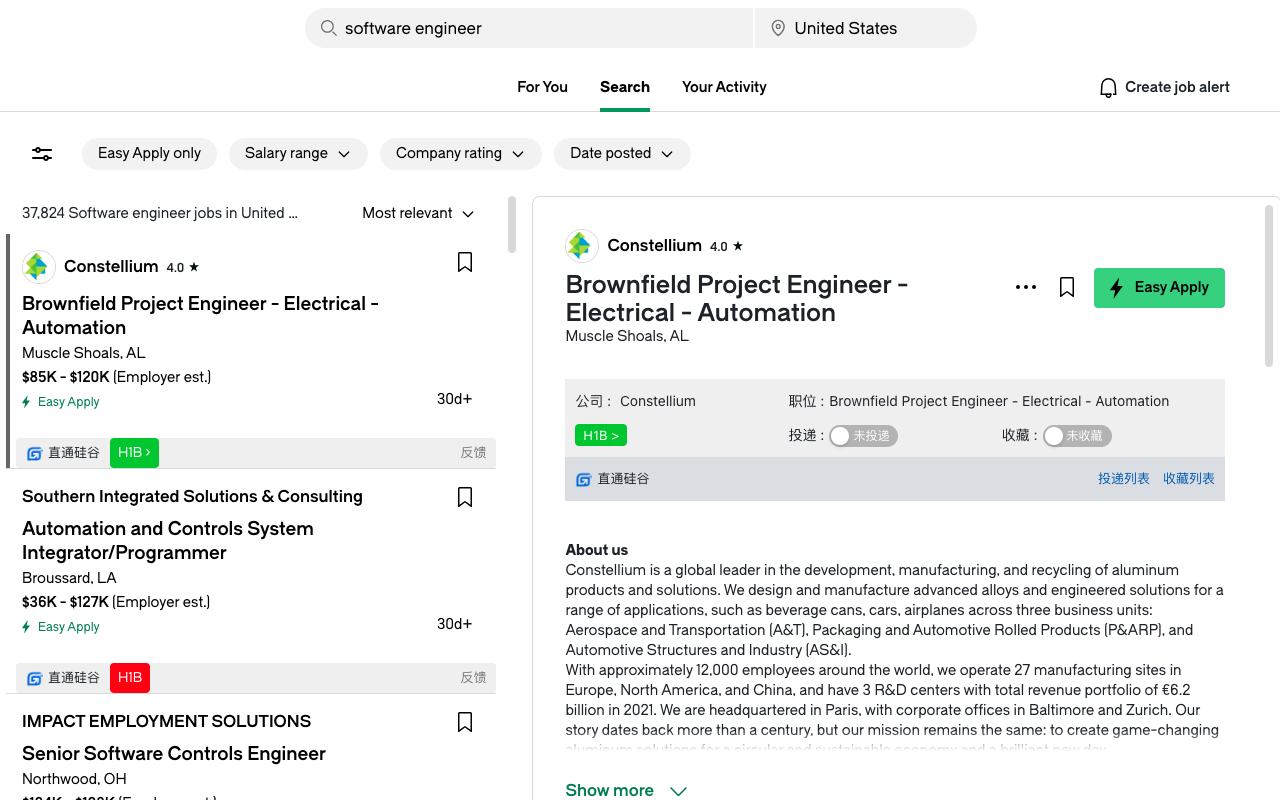Open Senior Software Controls Engineer listing
The height and width of the screenshot is (800, 1280).
tap(174, 754)
